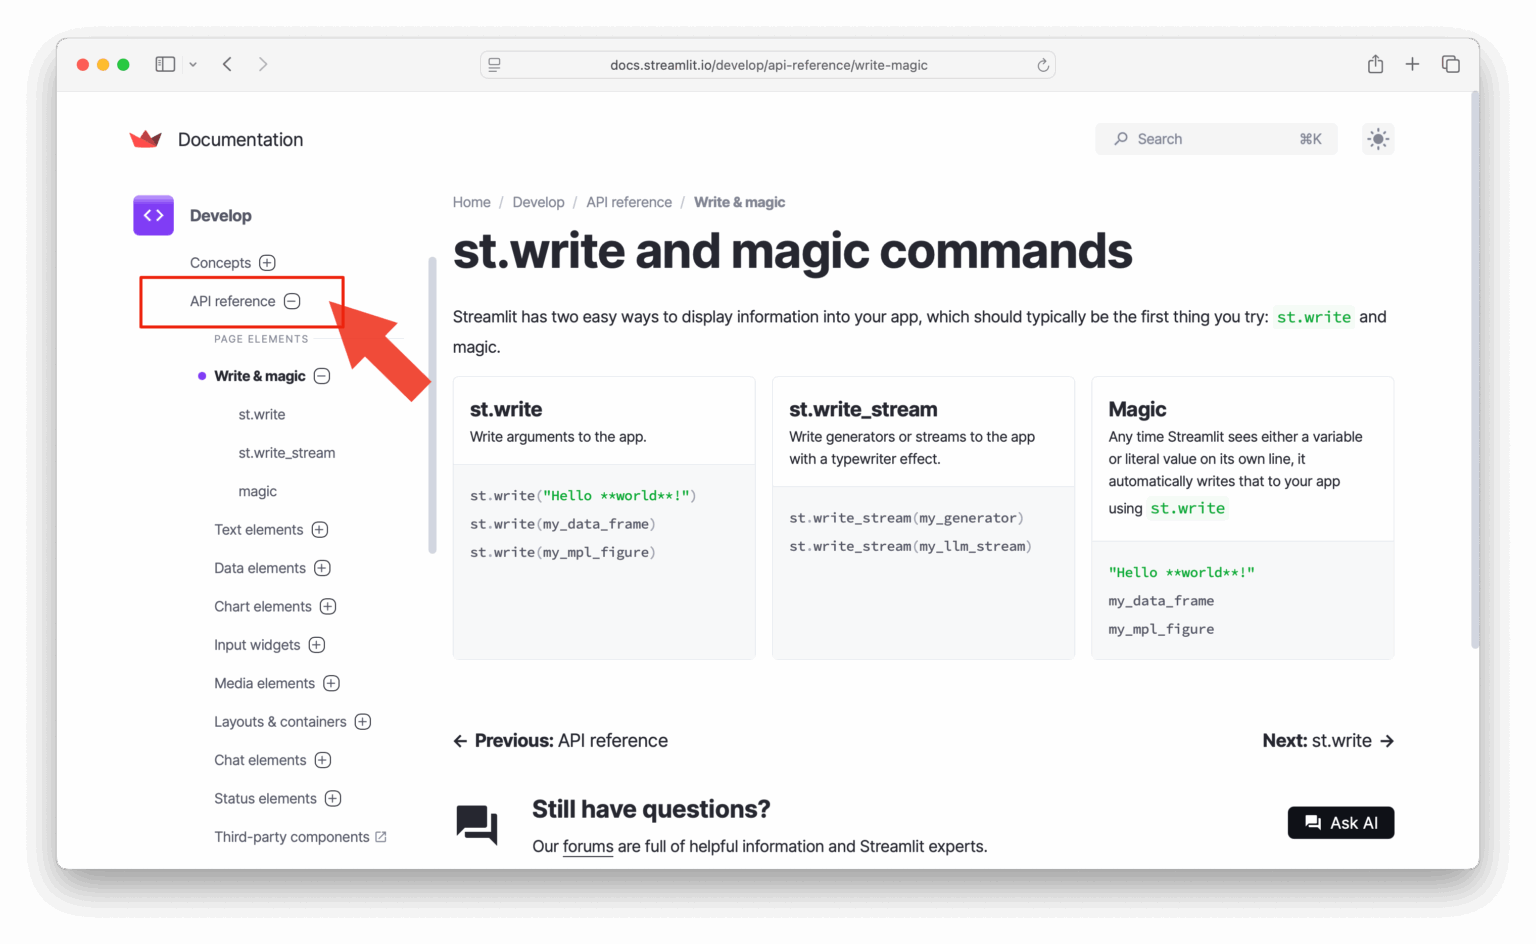This screenshot has height=944, width=1536.
Task: Toggle the light/dark theme sun icon
Action: [1377, 139]
